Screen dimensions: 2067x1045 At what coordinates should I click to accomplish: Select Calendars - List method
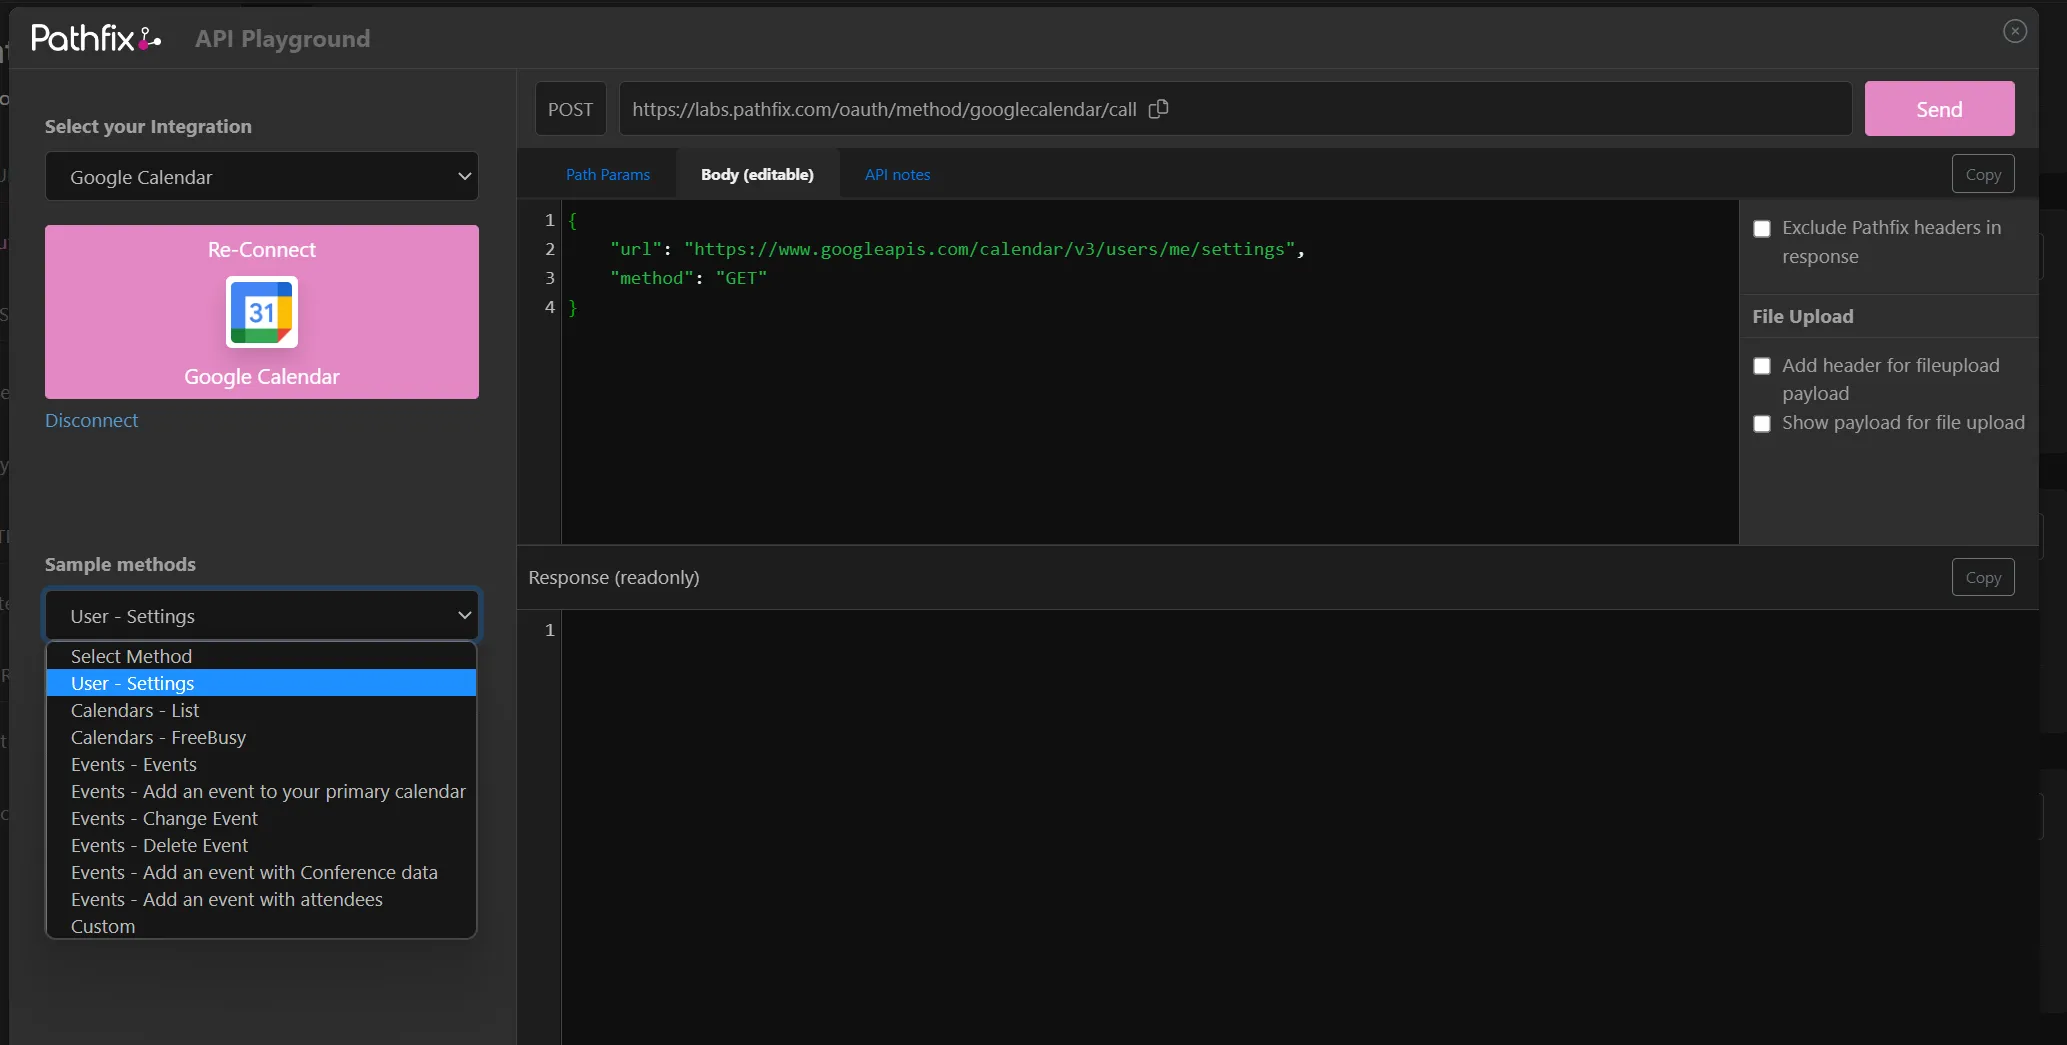(x=261, y=710)
